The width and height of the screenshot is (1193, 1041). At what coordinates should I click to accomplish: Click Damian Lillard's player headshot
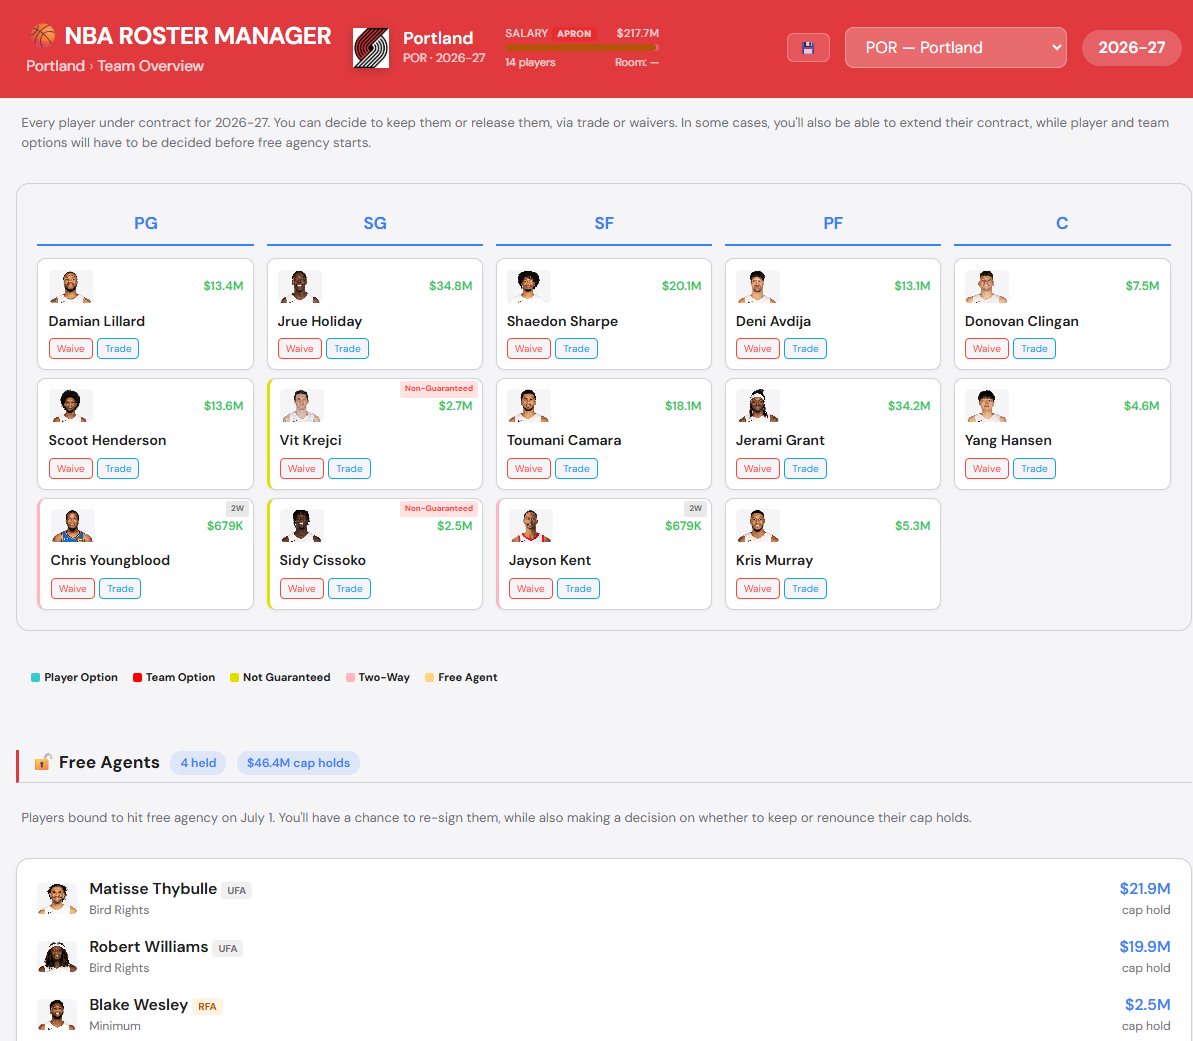[71, 287]
